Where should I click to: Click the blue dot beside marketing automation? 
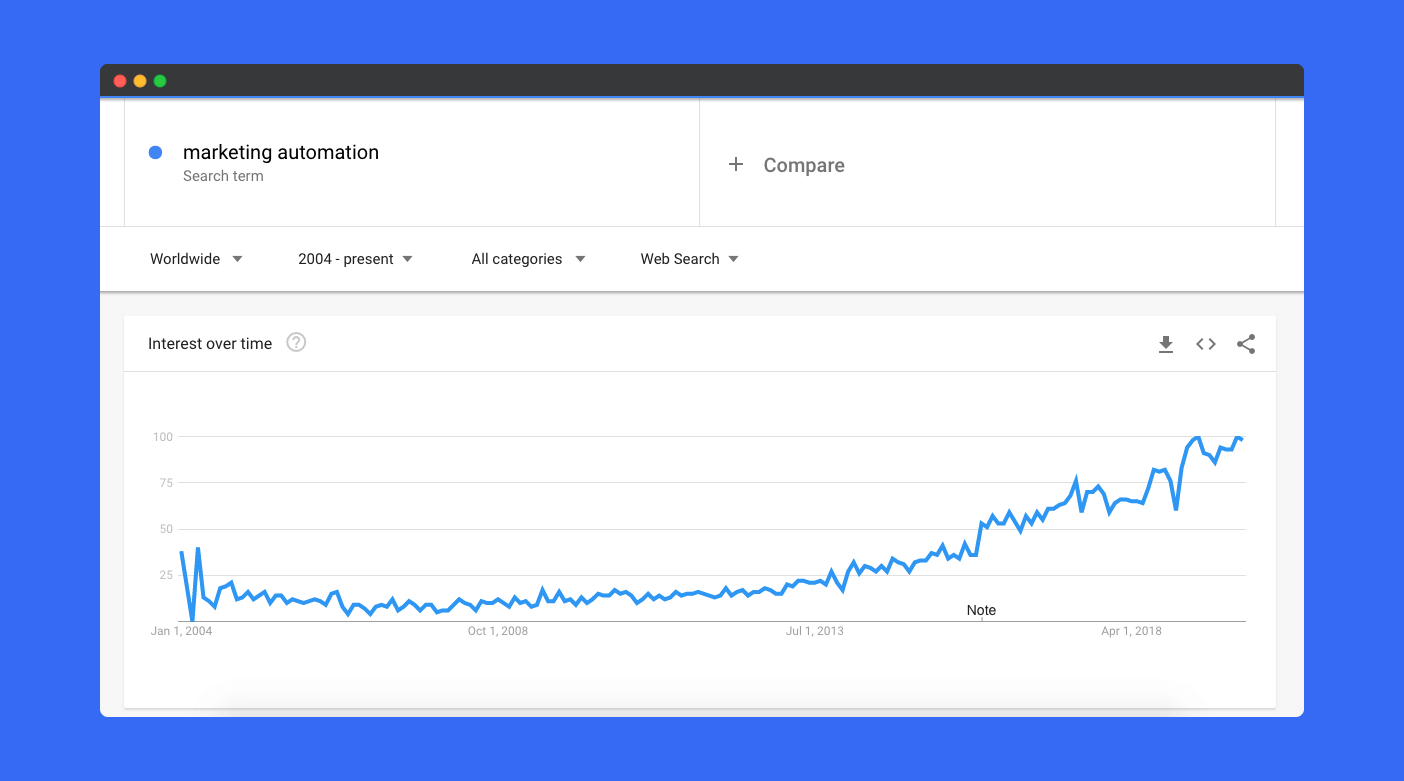155,151
